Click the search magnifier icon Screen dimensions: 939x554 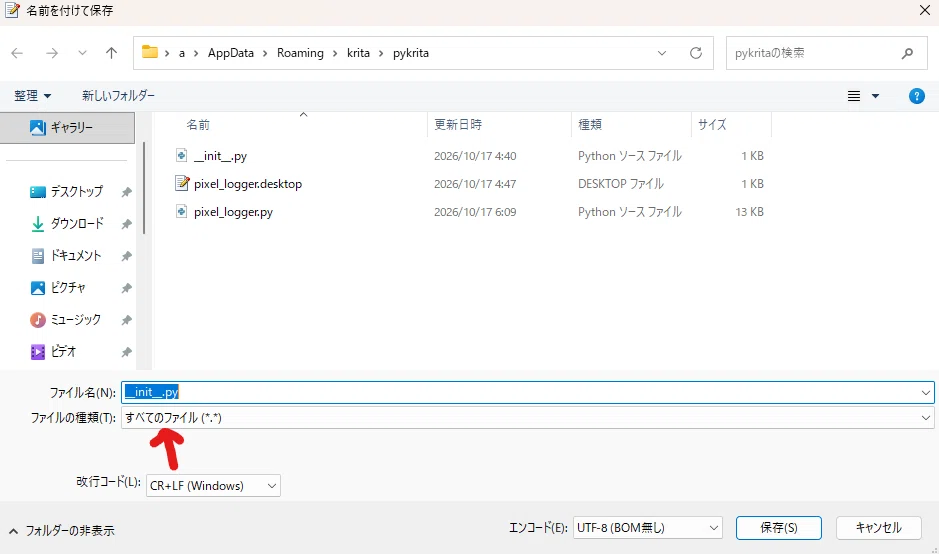[x=907, y=53]
